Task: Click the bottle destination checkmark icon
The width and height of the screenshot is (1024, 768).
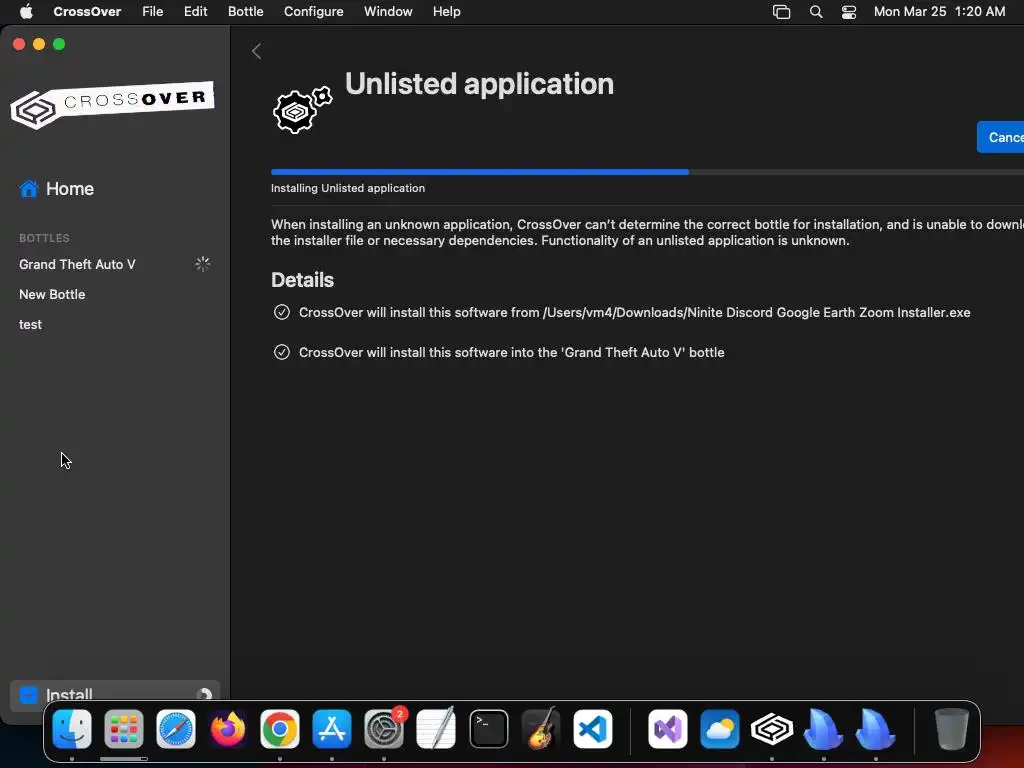Action: 281,352
